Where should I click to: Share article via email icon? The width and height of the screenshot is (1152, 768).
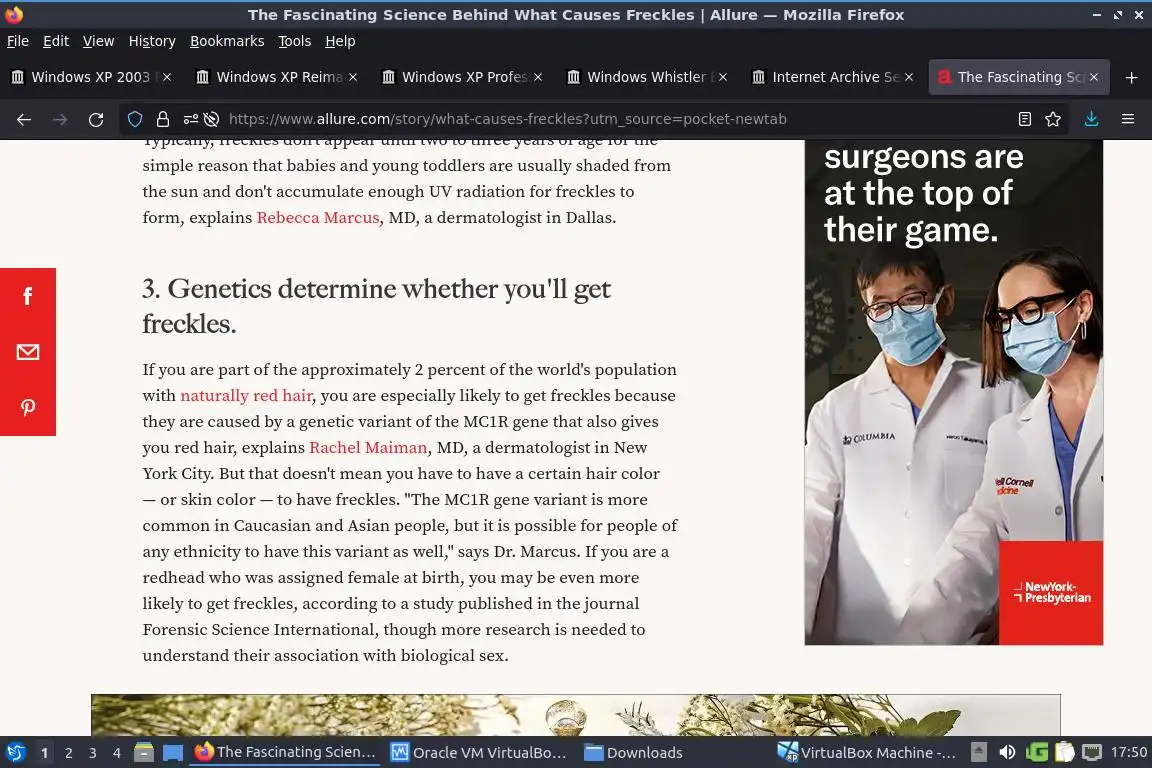(x=28, y=352)
